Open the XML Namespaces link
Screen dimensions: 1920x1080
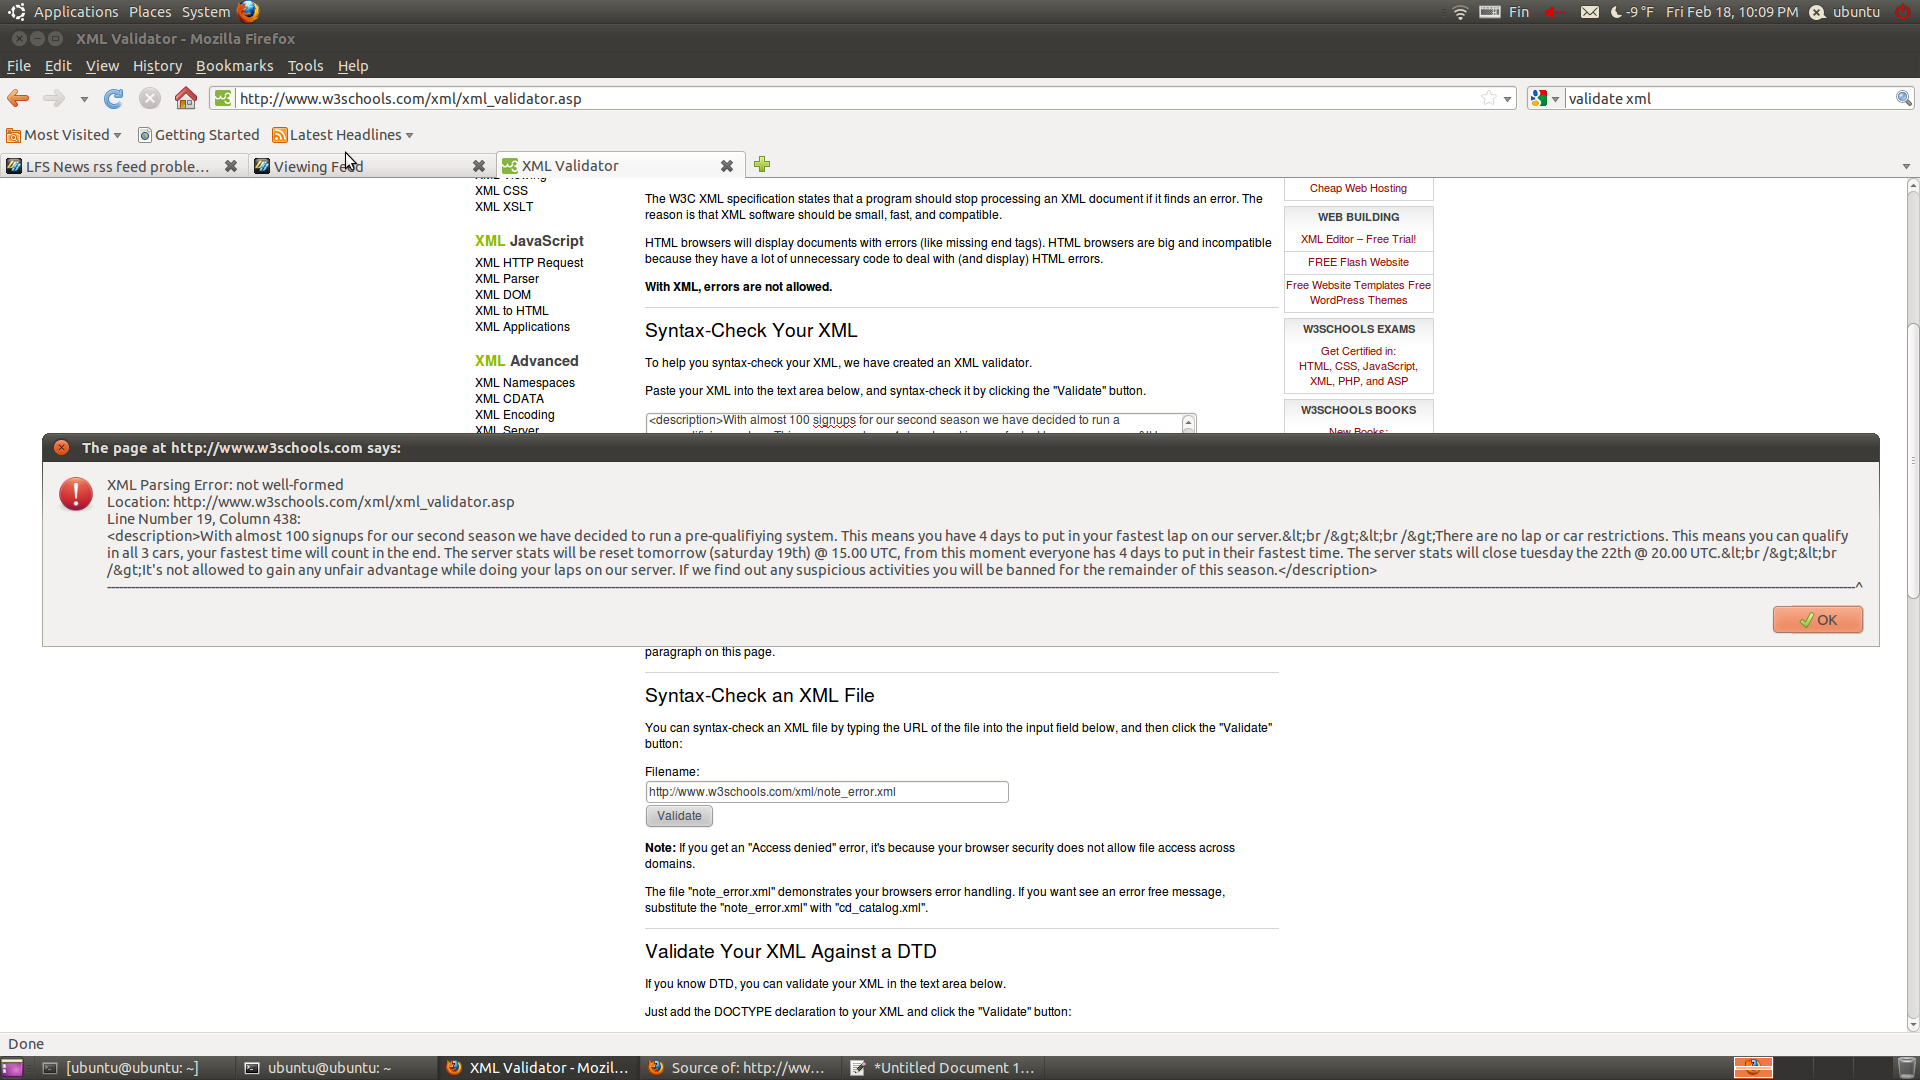tap(524, 383)
